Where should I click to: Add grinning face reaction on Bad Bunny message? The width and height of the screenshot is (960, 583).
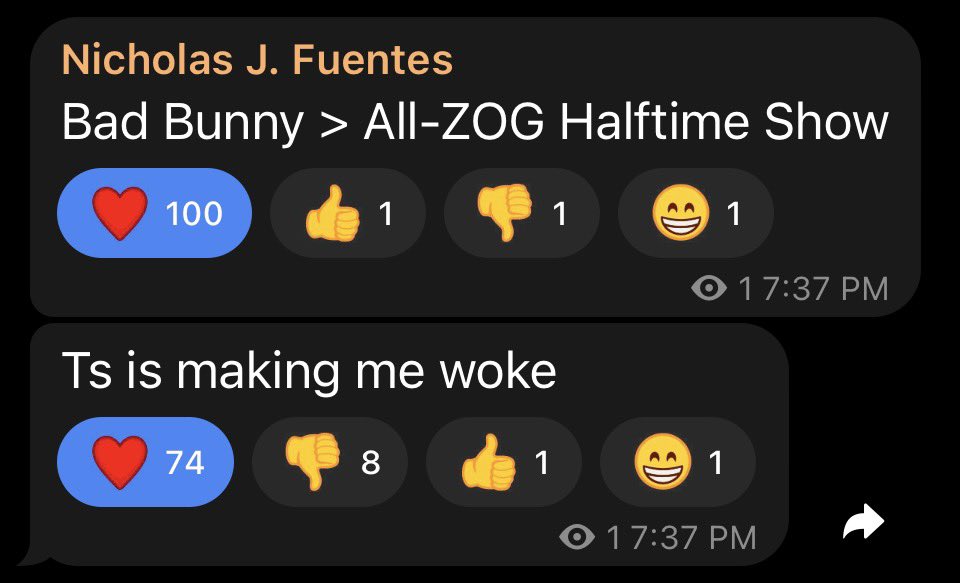[695, 213]
